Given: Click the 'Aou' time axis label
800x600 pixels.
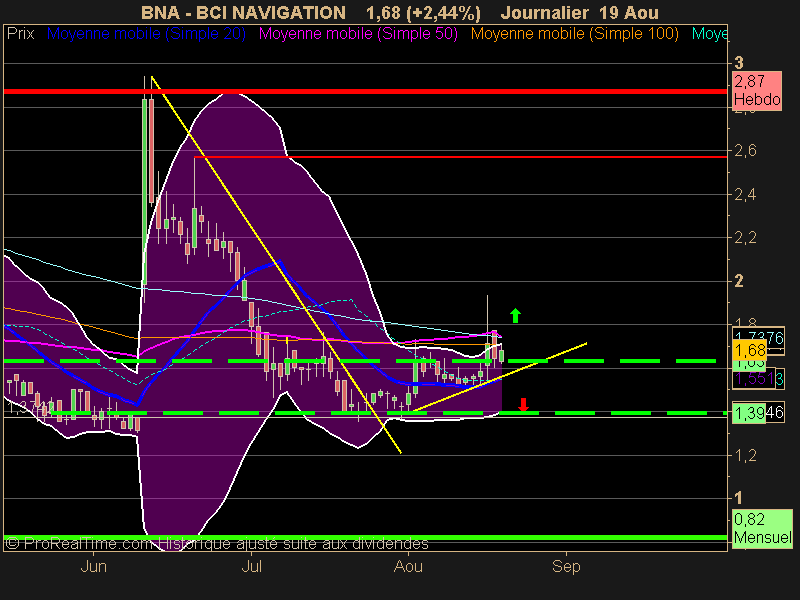Looking at the screenshot, I should pos(408,566).
